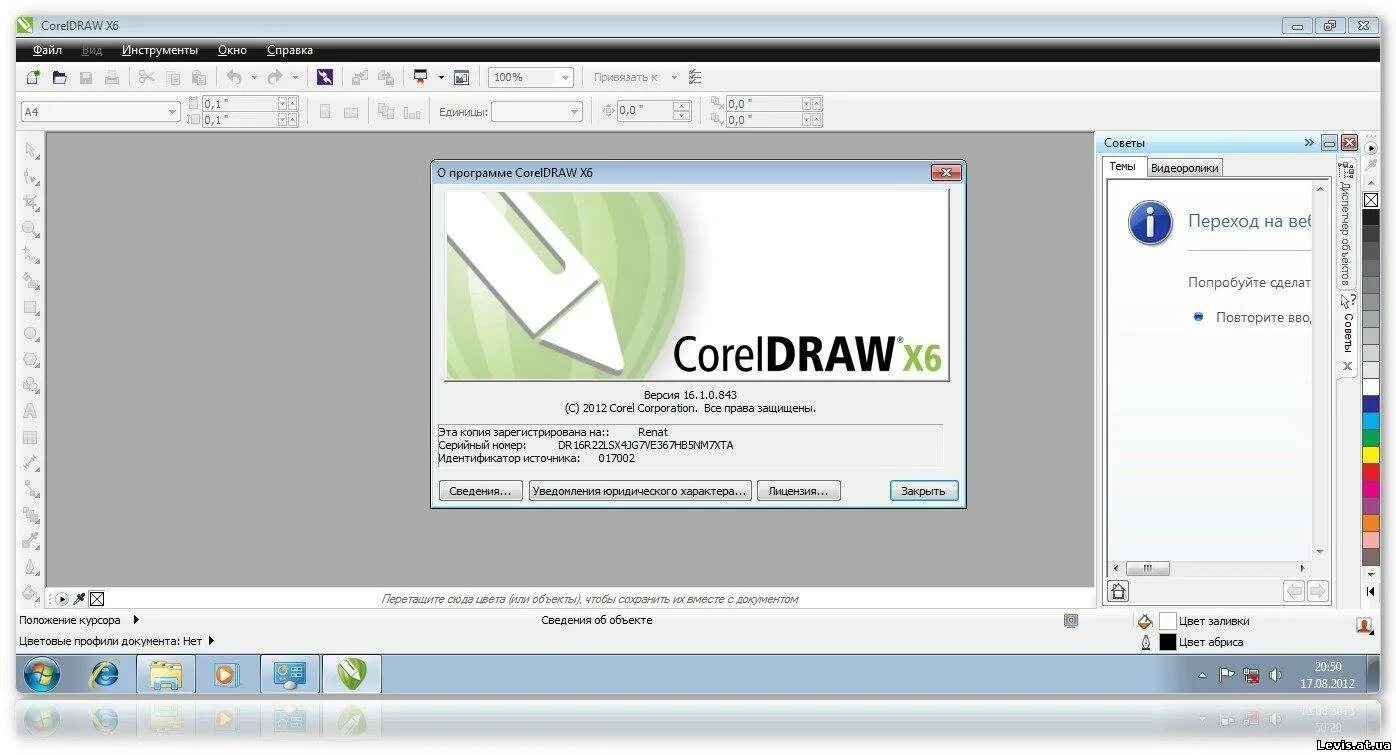Open the Windows Start button

pyautogui.click(x=41, y=675)
